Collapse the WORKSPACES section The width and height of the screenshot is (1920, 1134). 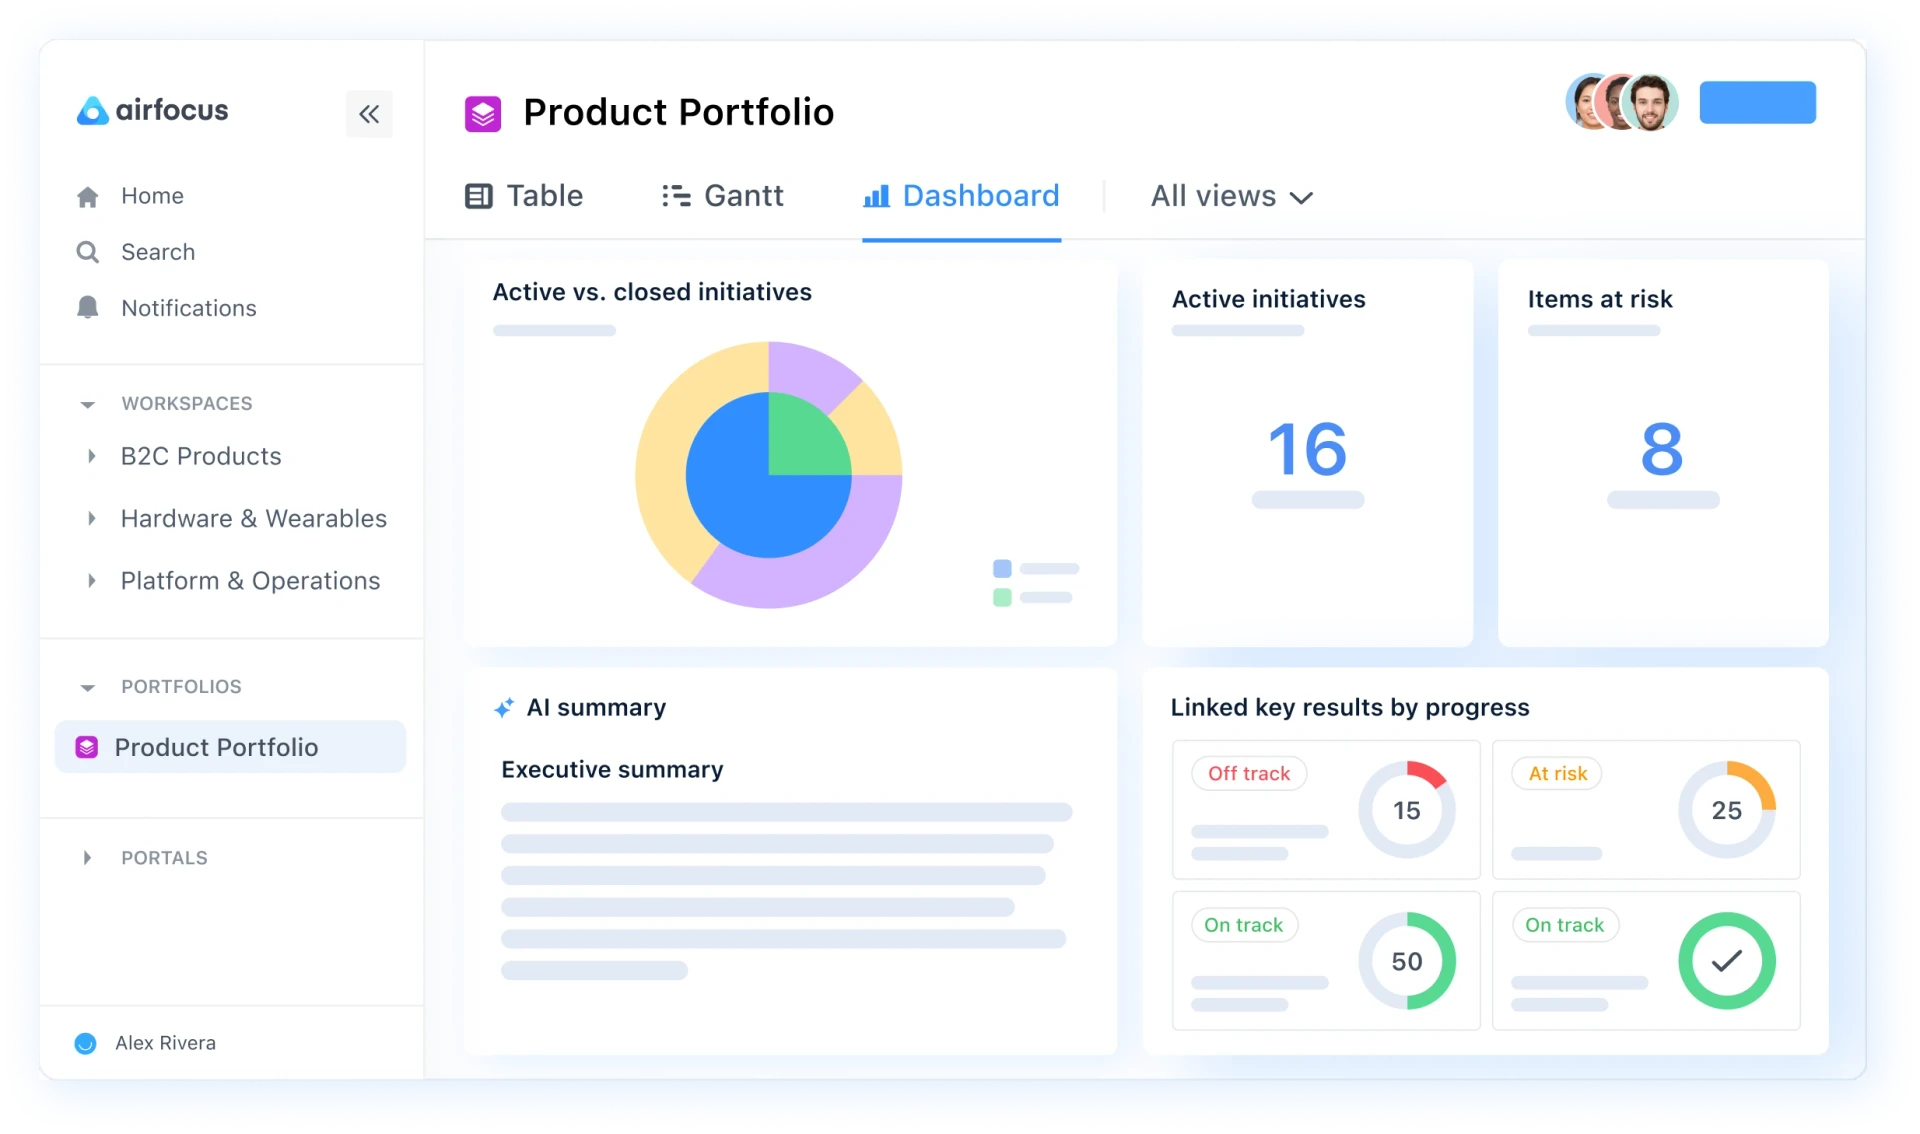(88, 404)
